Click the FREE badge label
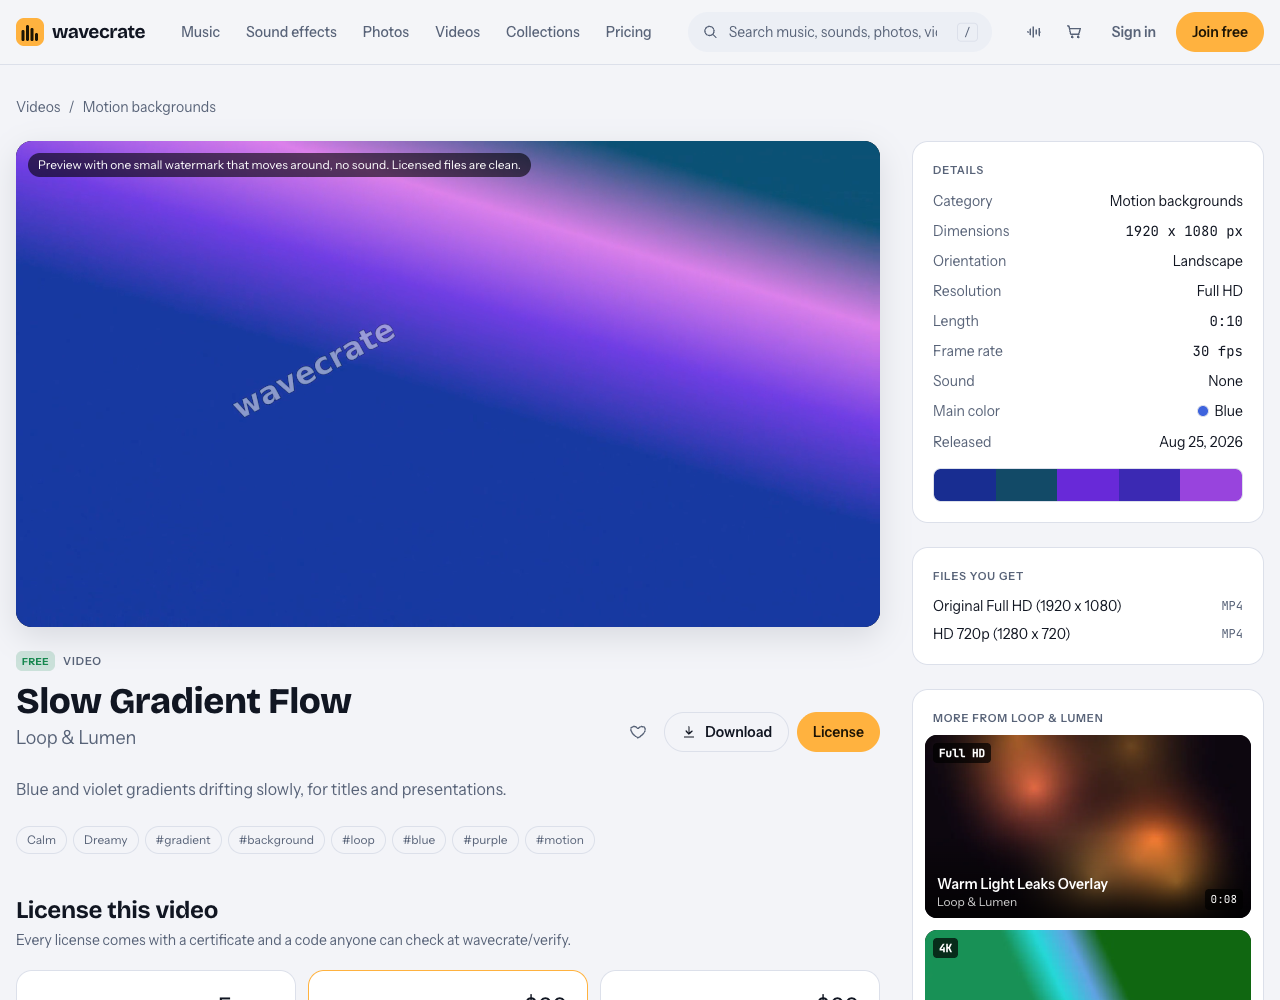The width and height of the screenshot is (1280, 1000). (x=35, y=661)
